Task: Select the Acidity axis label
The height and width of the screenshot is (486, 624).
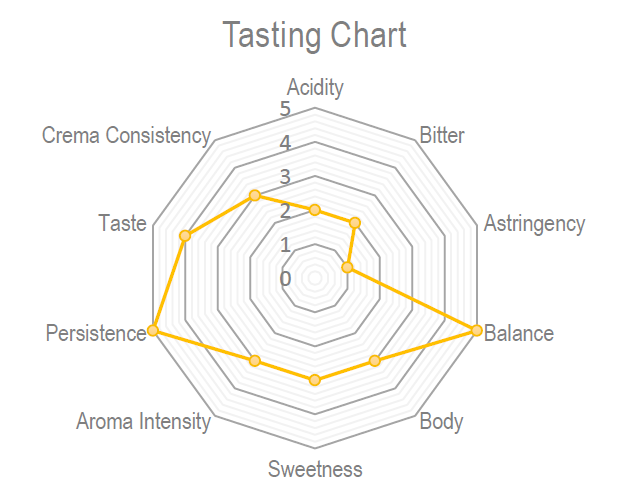Action: (x=315, y=87)
